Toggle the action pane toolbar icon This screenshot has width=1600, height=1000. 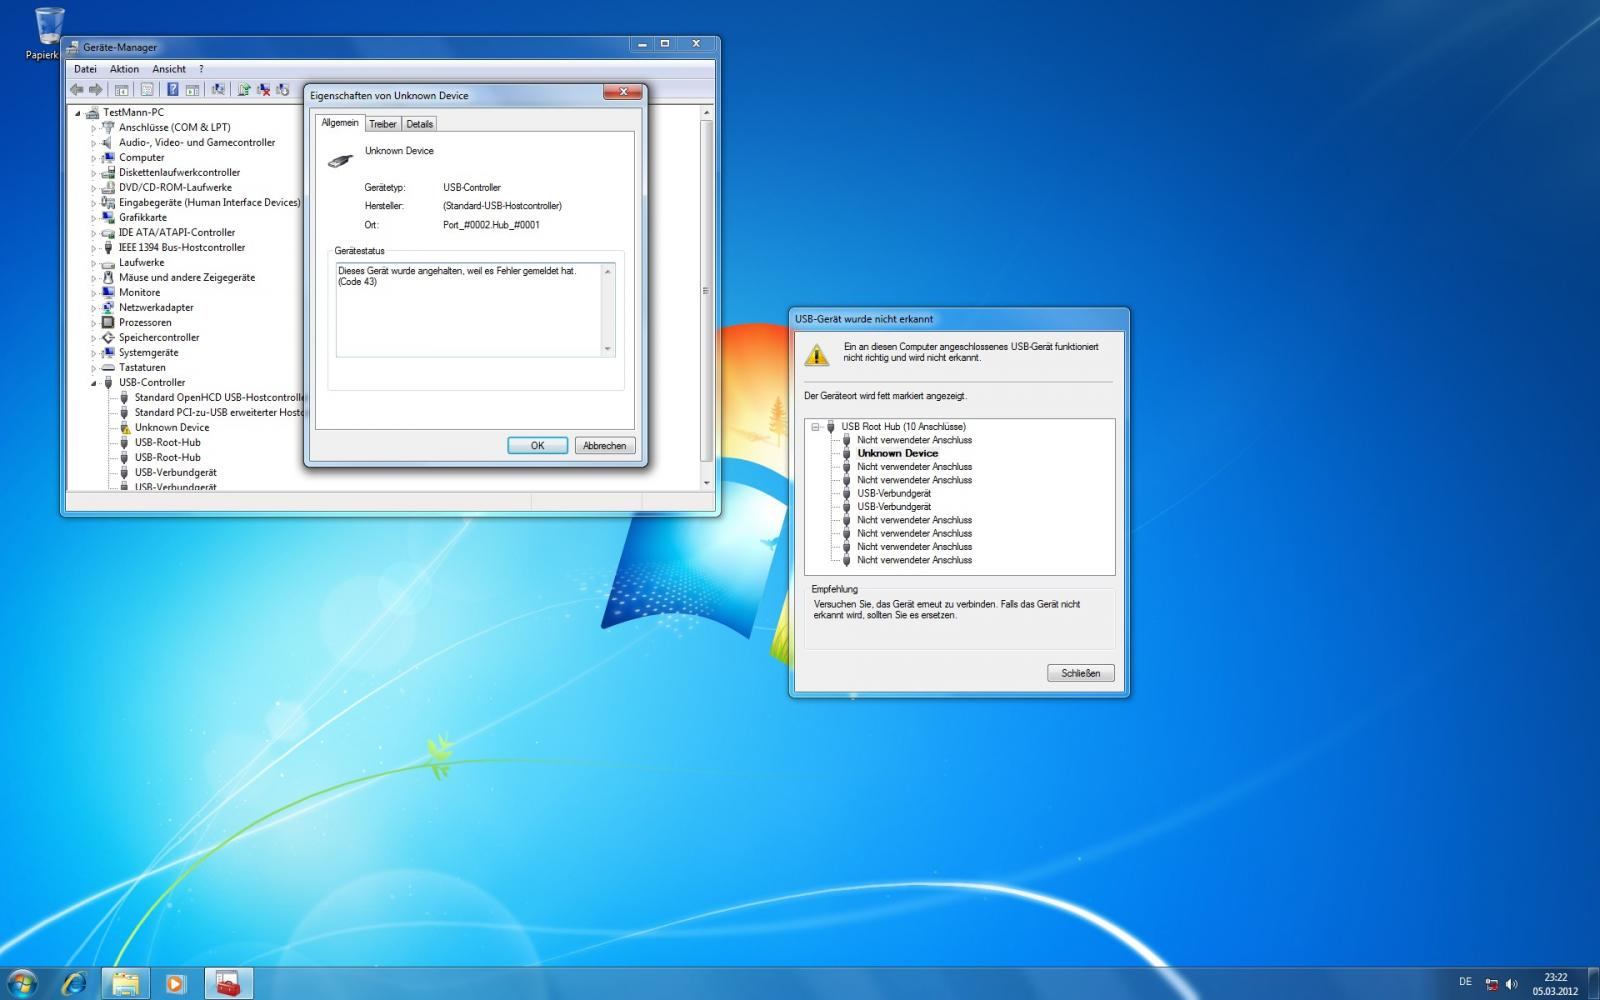[192, 90]
